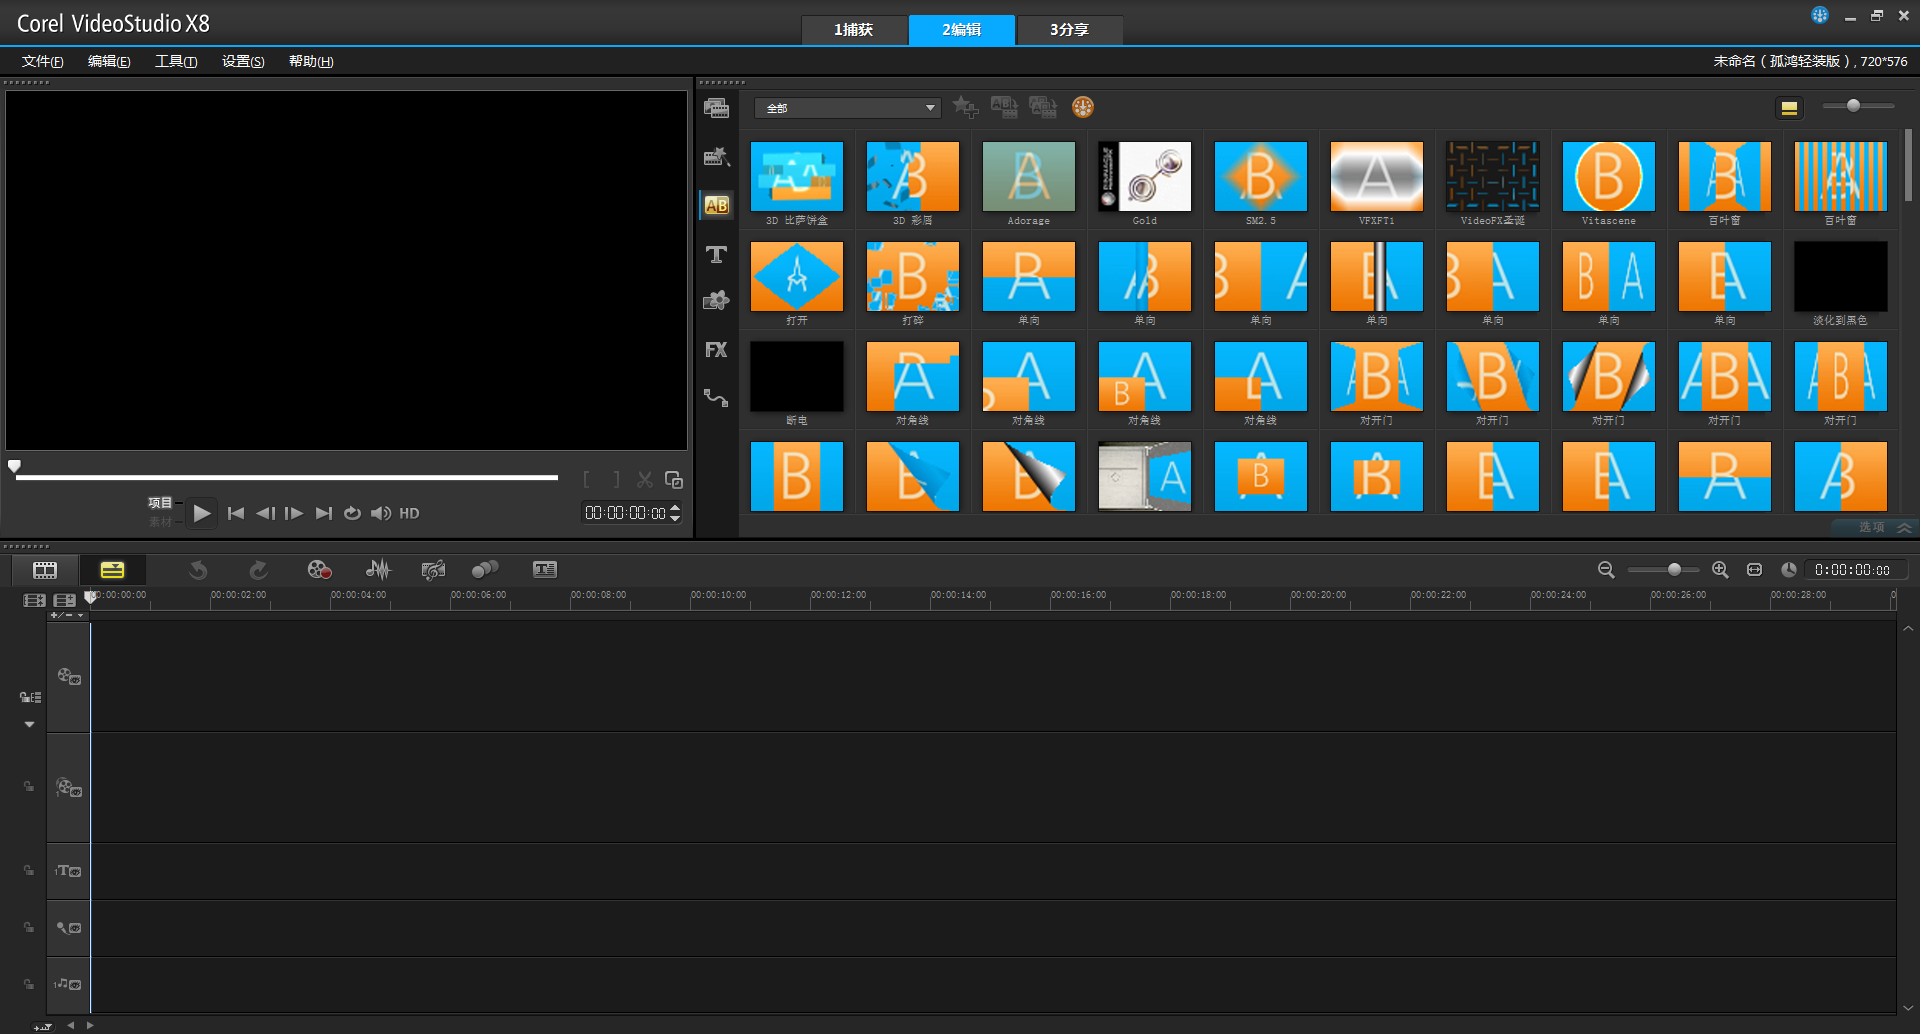Open the Sound Mixer waveform icon
The width and height of the screenshot is (1921, 1034).
378,570
